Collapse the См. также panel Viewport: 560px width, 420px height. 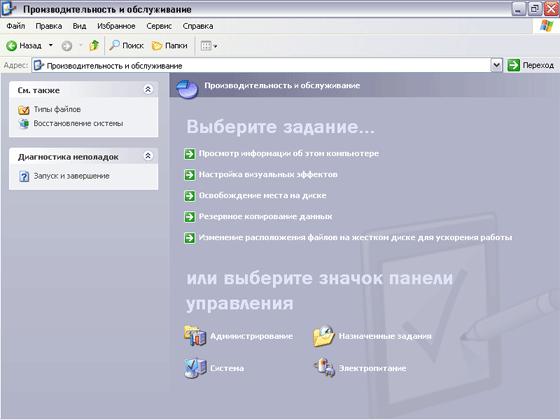148,89
